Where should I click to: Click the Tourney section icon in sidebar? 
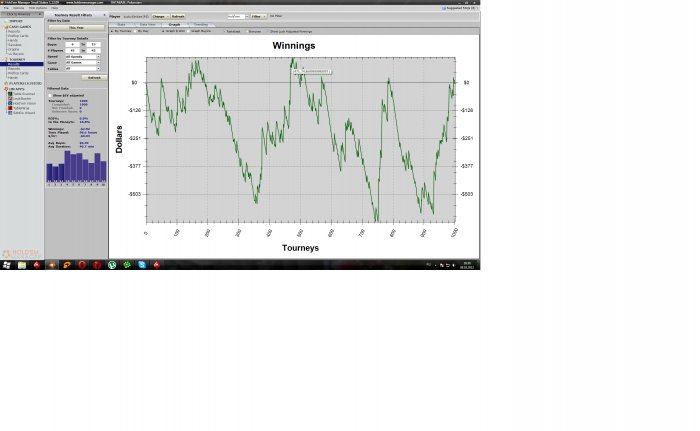[6, 59]
